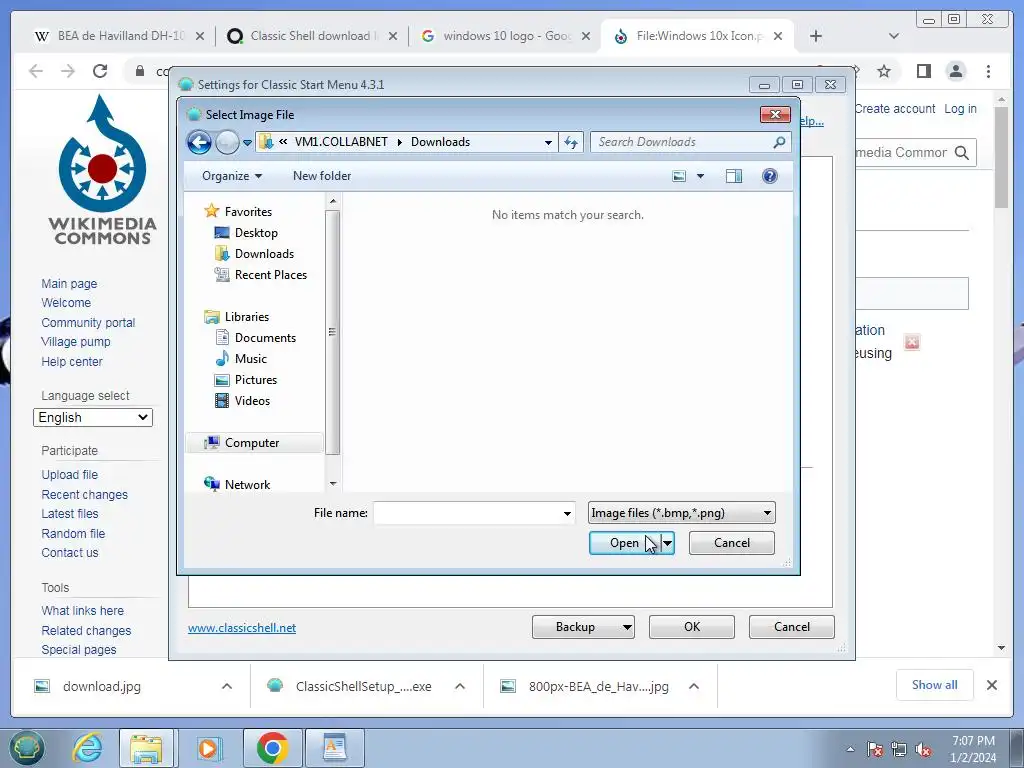This screenshot has width=1024, height=768.
Task: Toggle the preview pane icon
Action: [733, 176]
